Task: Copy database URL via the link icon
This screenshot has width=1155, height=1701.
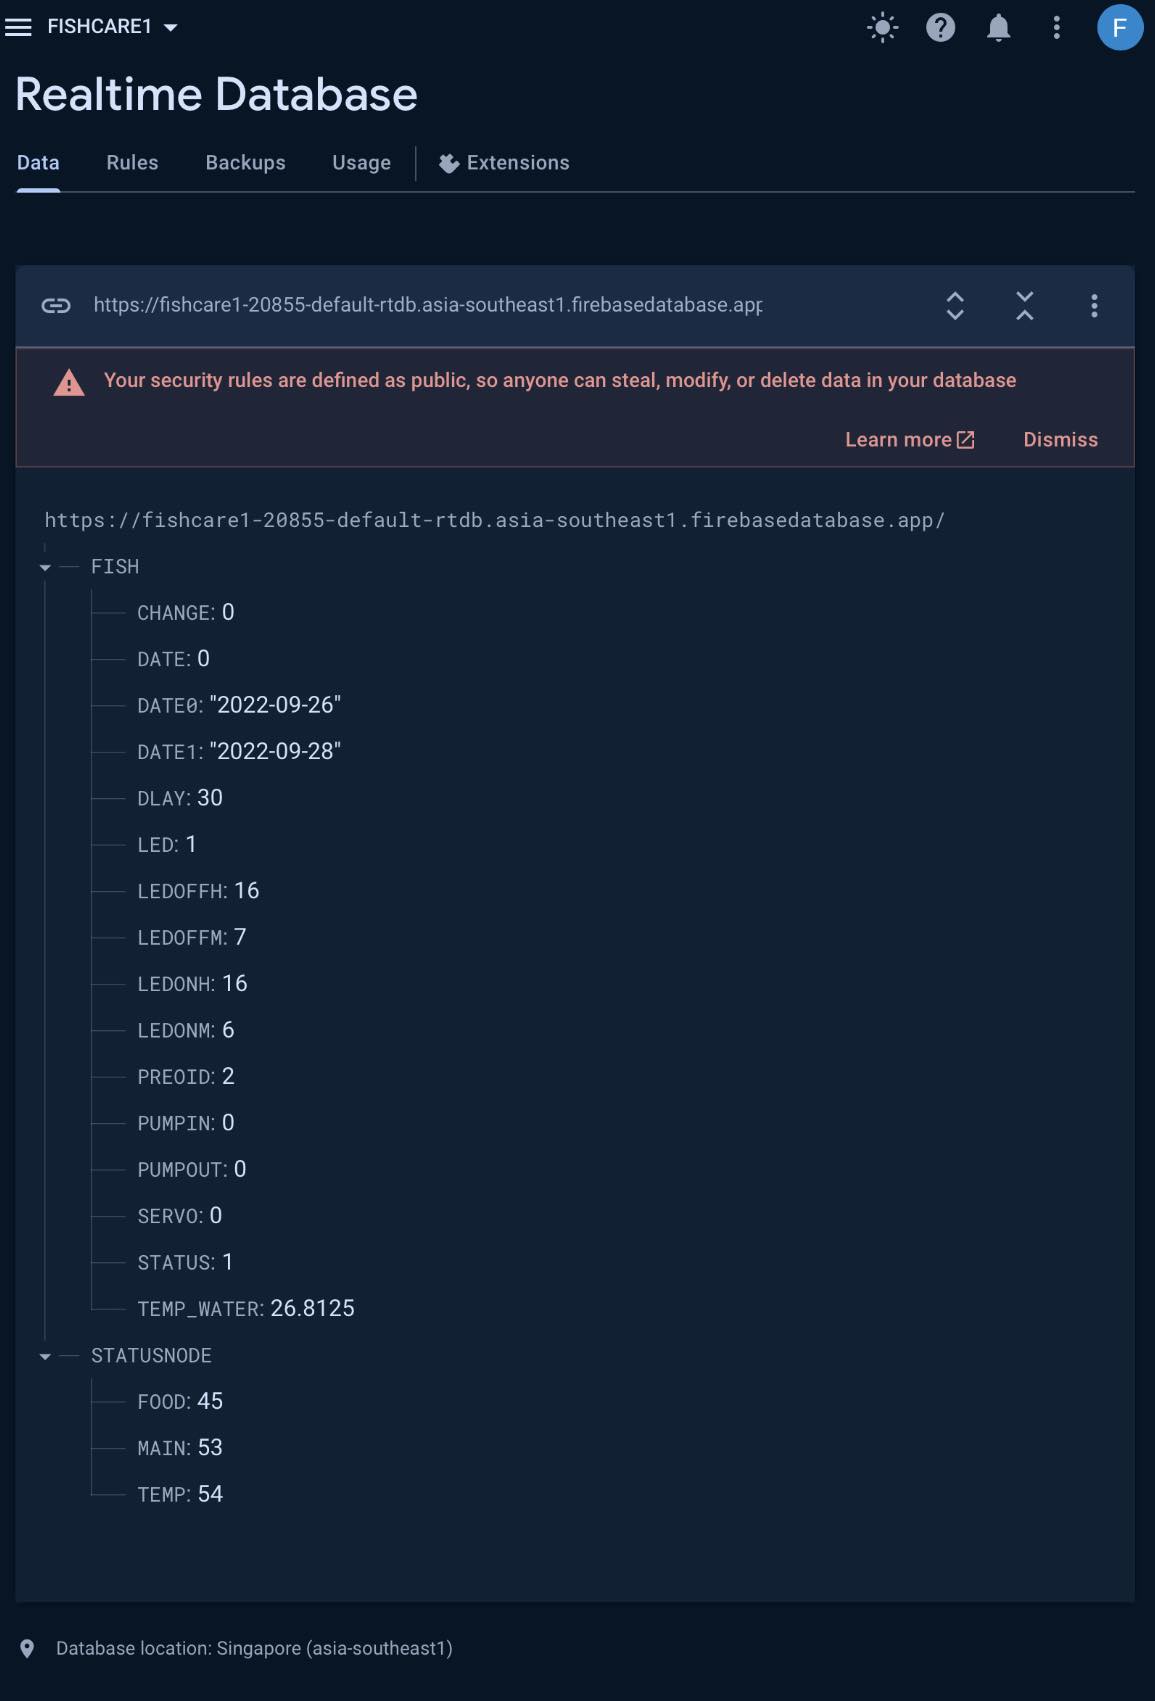Action: click(x=56, y=305)
